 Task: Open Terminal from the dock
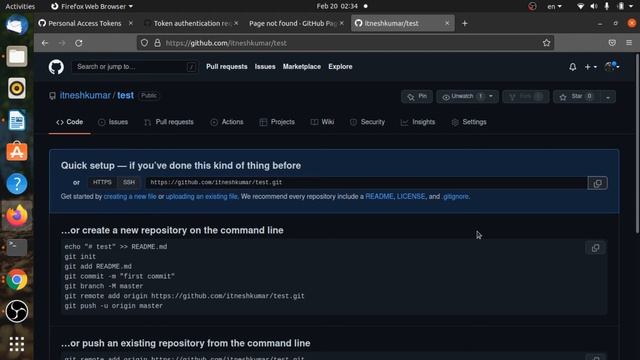17,247
